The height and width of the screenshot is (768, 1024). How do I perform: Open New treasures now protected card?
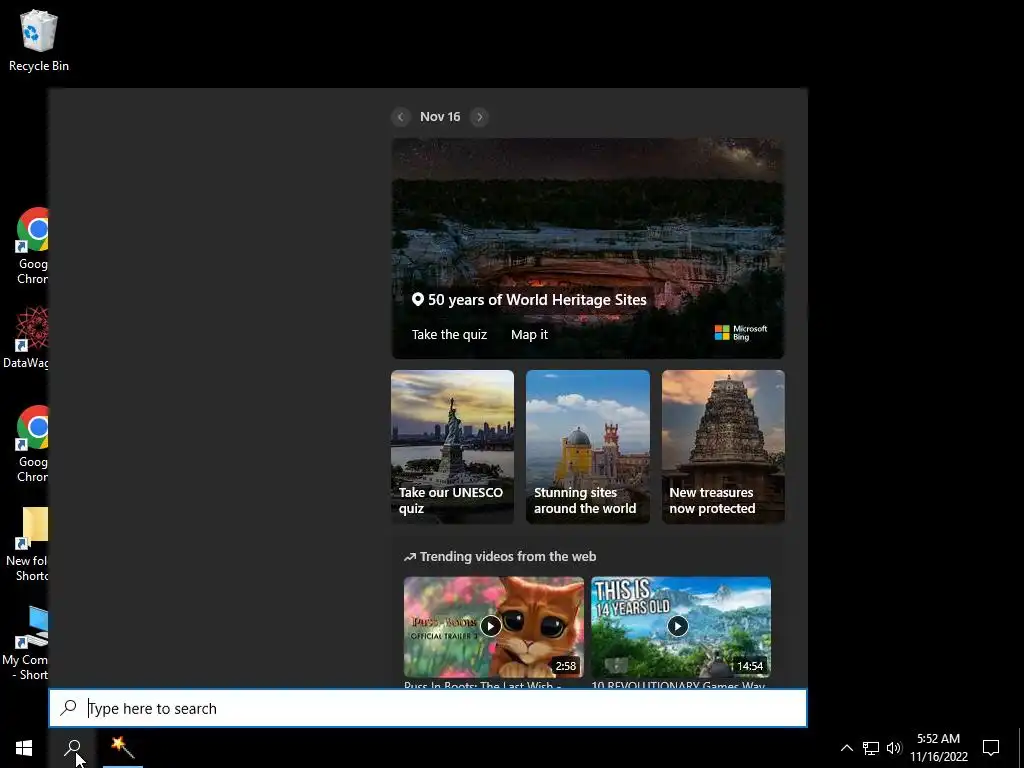(x=724, y=447)
